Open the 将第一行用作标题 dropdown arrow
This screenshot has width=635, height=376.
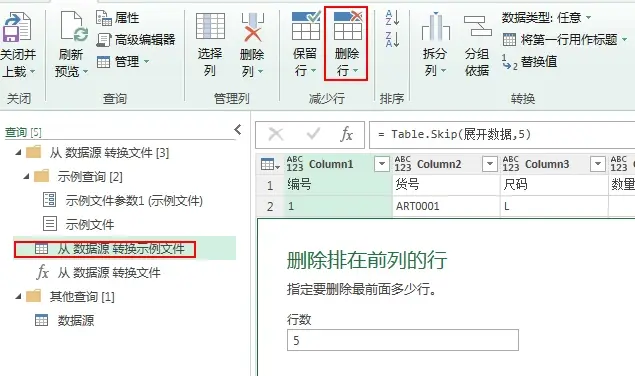pos(624,40)
